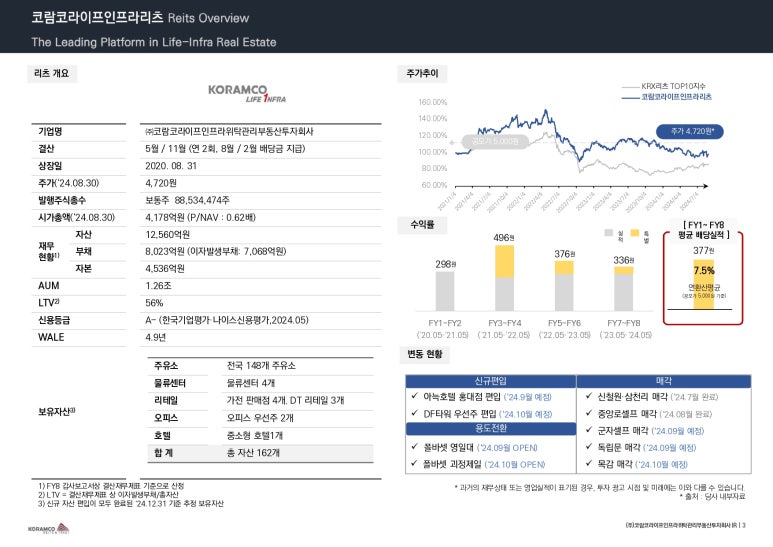The height and width of the screenshot is (547, 773).
Task: Click the FY1~FY8 평균 배당실적 heading
Action: [x=703, y=230]
